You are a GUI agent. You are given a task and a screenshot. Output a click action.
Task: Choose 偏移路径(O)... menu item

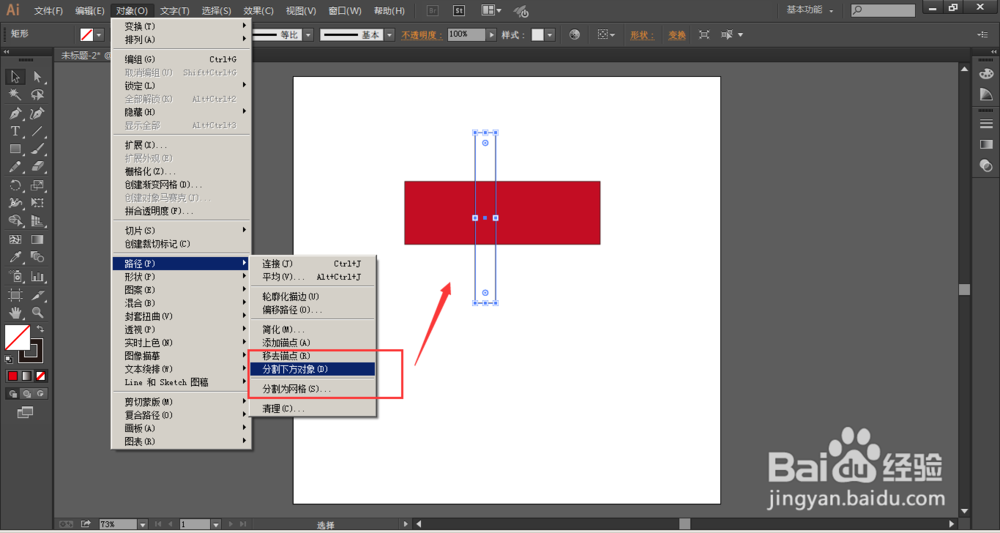[312, 310]
